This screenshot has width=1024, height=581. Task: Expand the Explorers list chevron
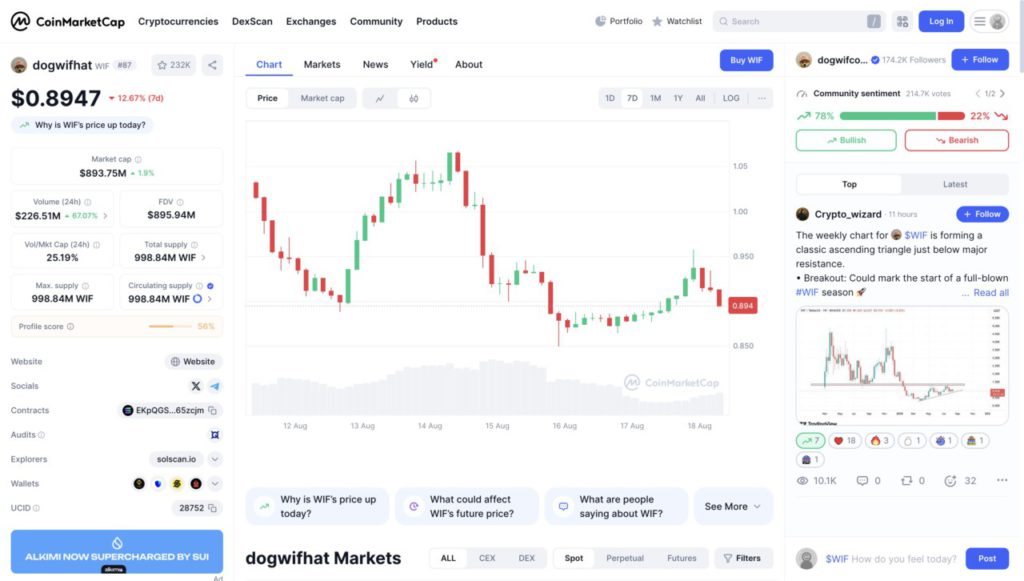tap(215, 459)
